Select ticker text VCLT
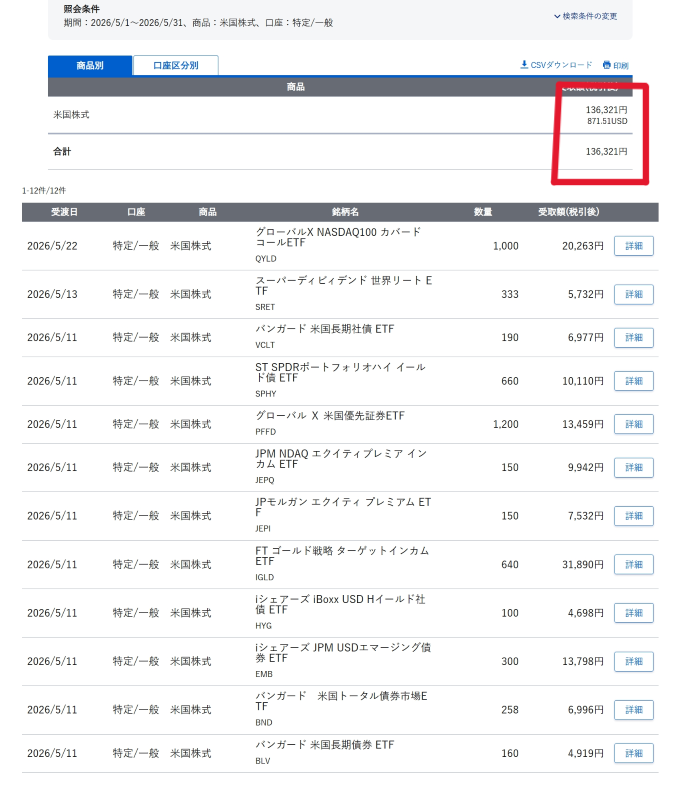 coord(265,345)
